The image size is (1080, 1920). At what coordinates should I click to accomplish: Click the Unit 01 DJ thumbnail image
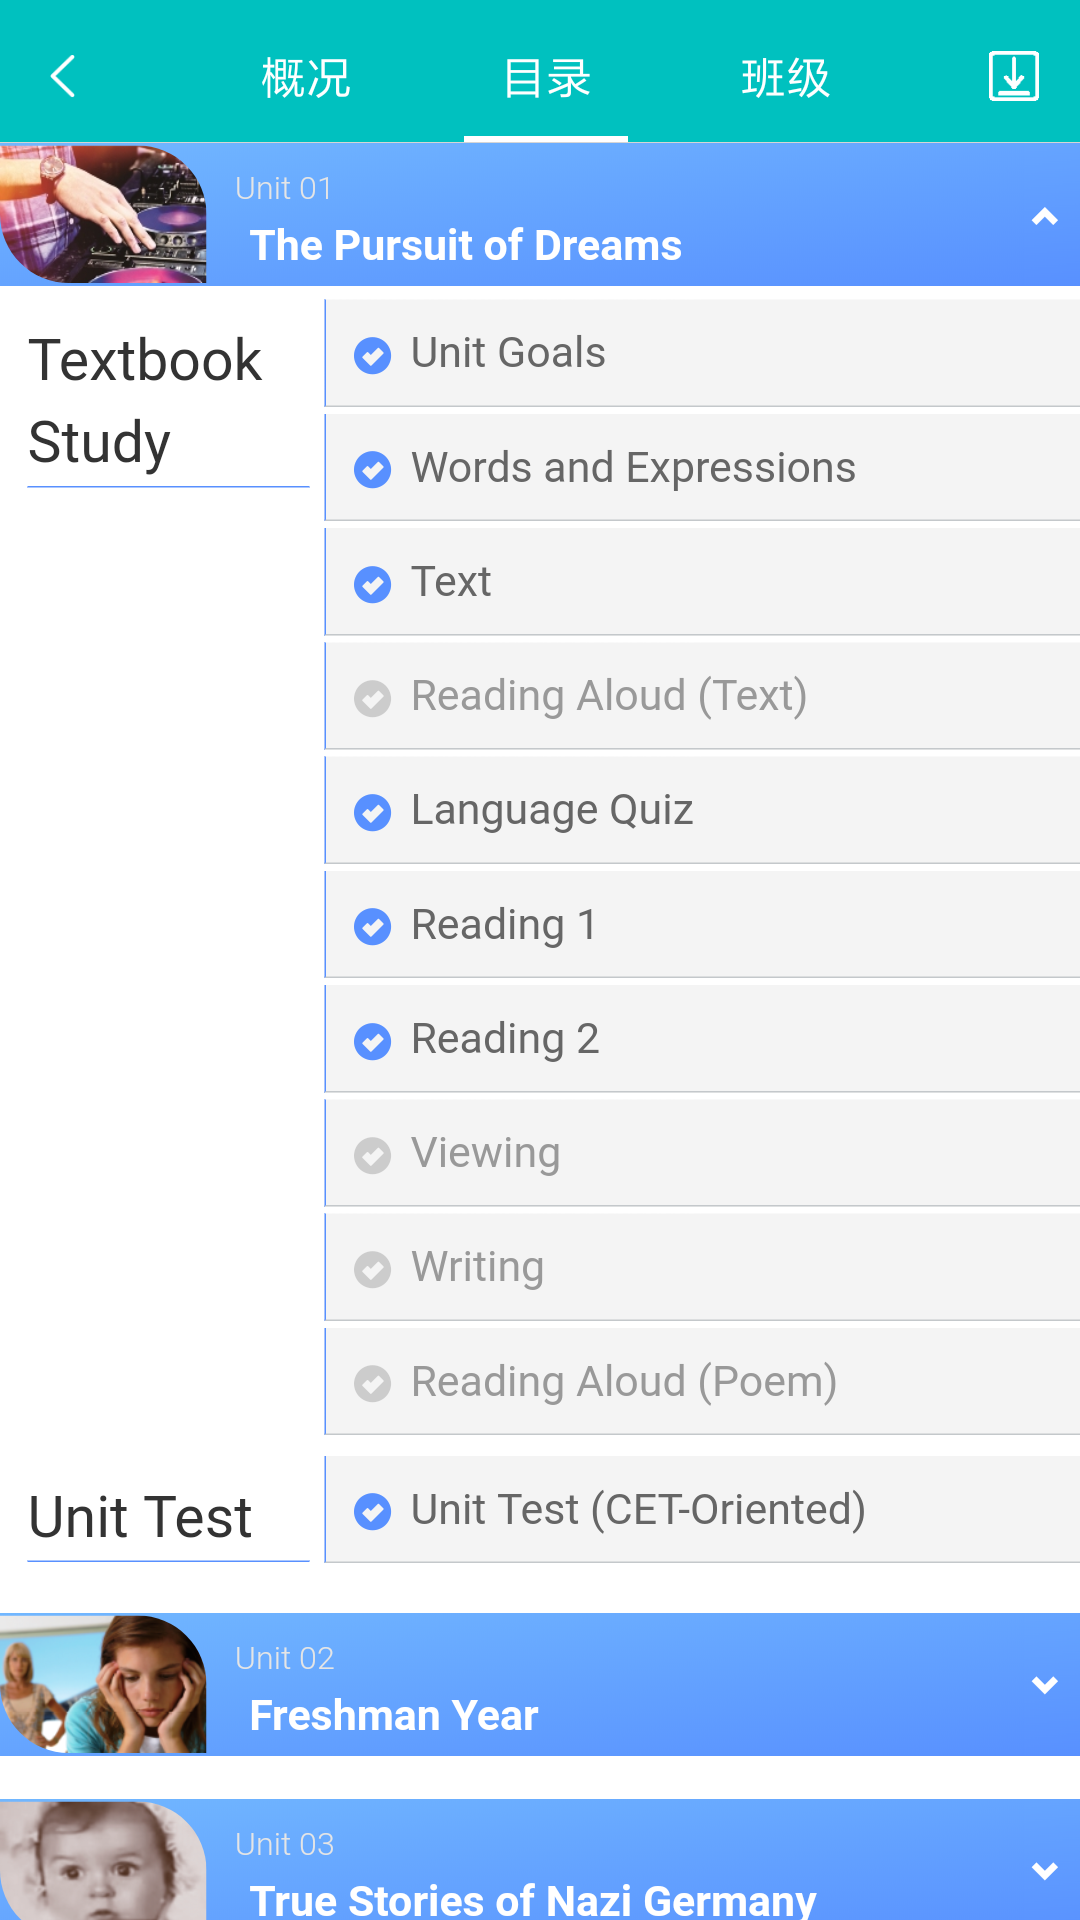pyautogui.click(x=103, y=215)
